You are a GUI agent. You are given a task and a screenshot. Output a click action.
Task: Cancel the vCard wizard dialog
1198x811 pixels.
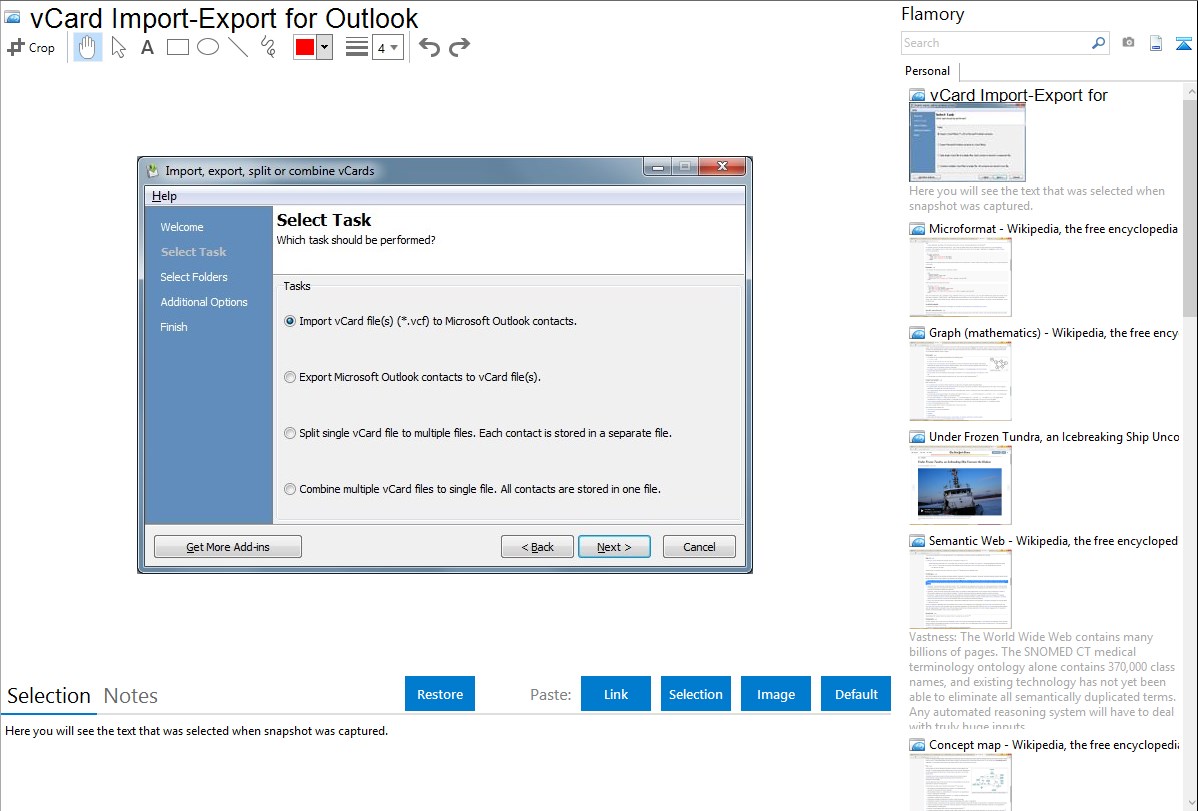699,547
